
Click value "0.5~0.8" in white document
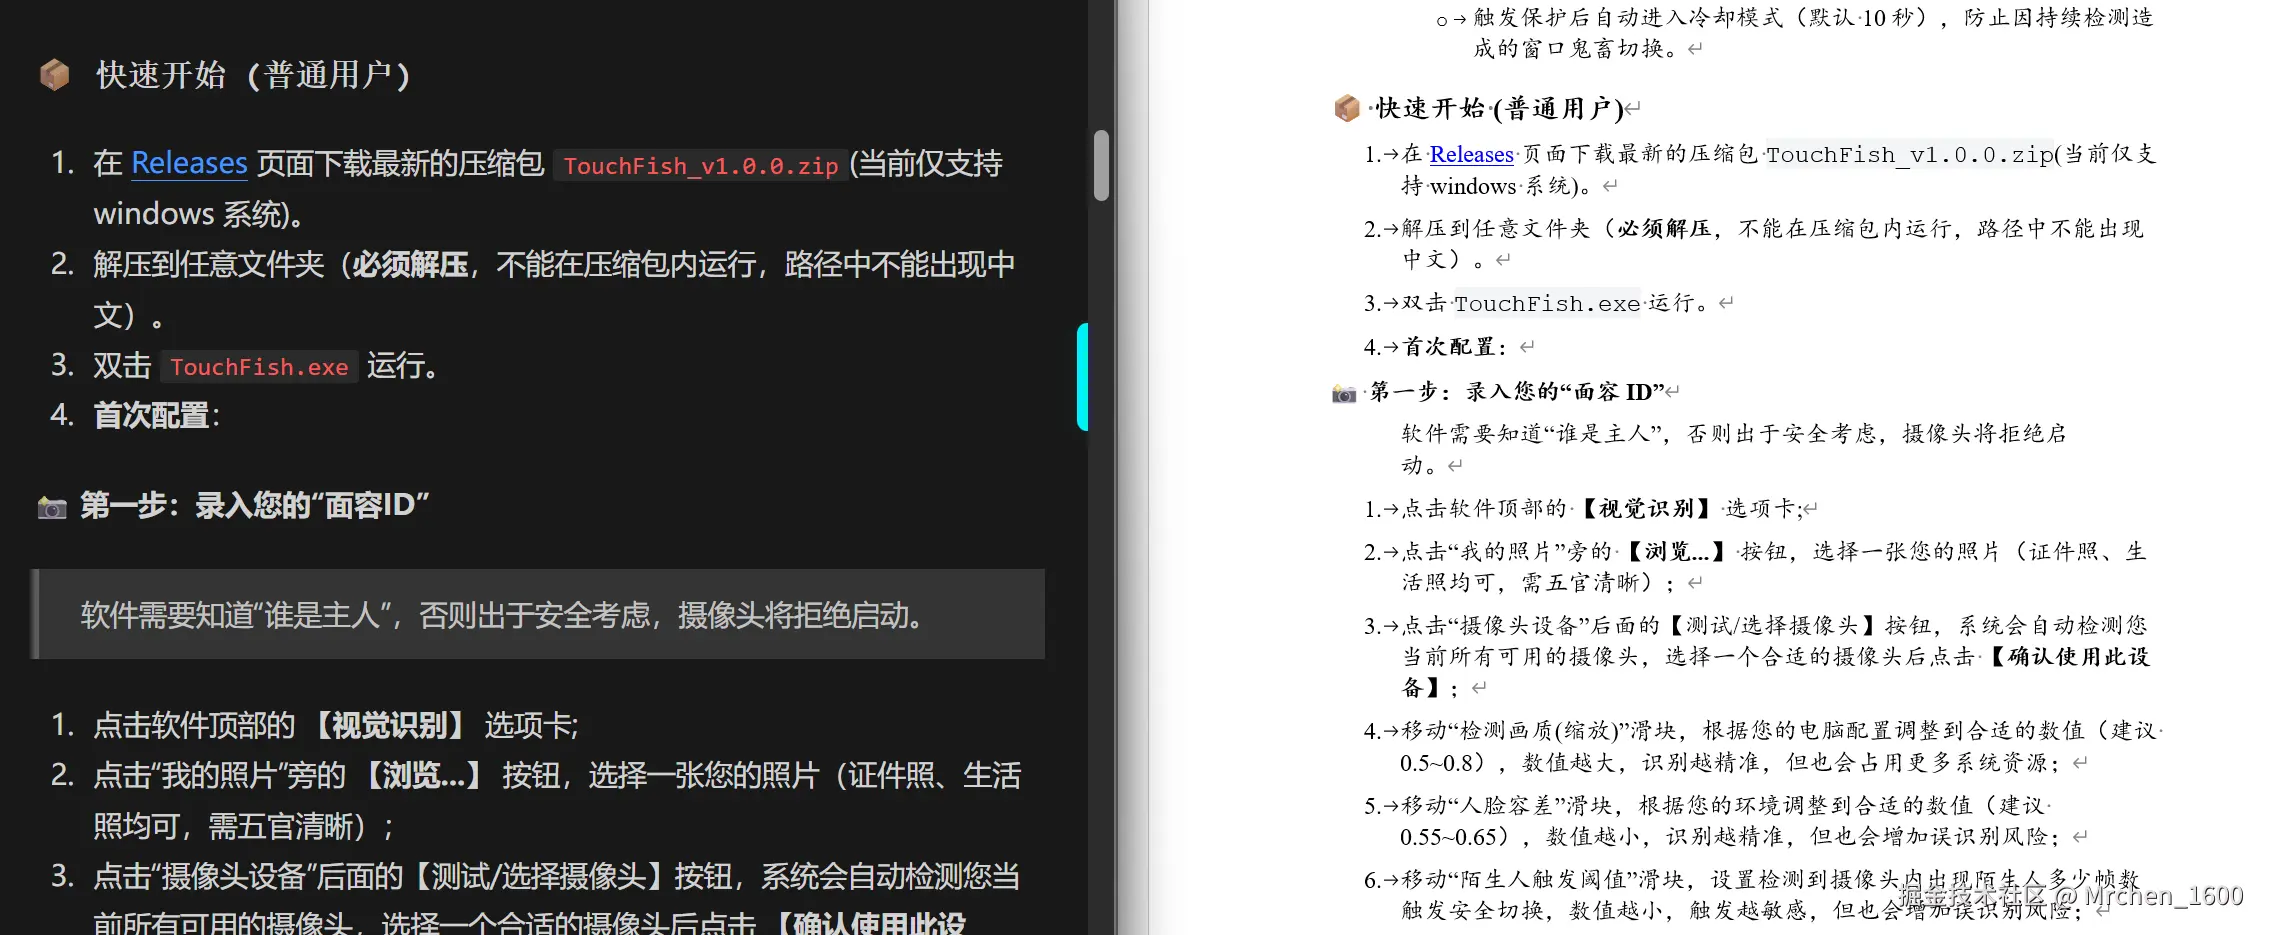click(x=1436, y=763)
